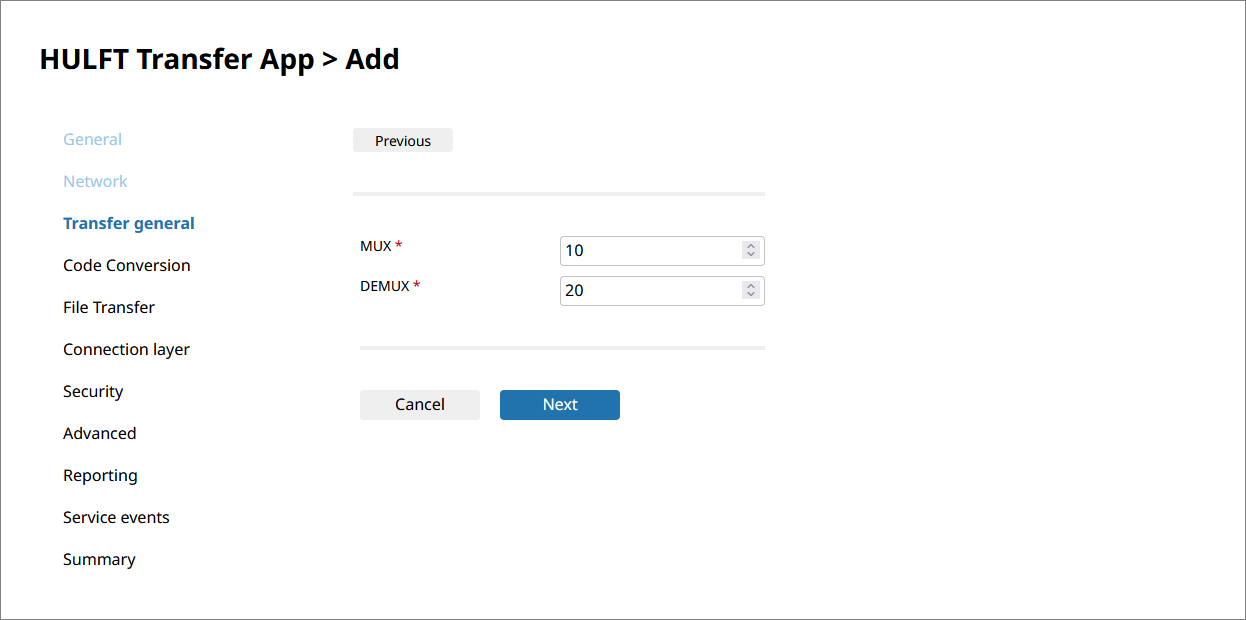Switch to the File Transfer section
1246x620 pixels.
[x=108, y=308]
